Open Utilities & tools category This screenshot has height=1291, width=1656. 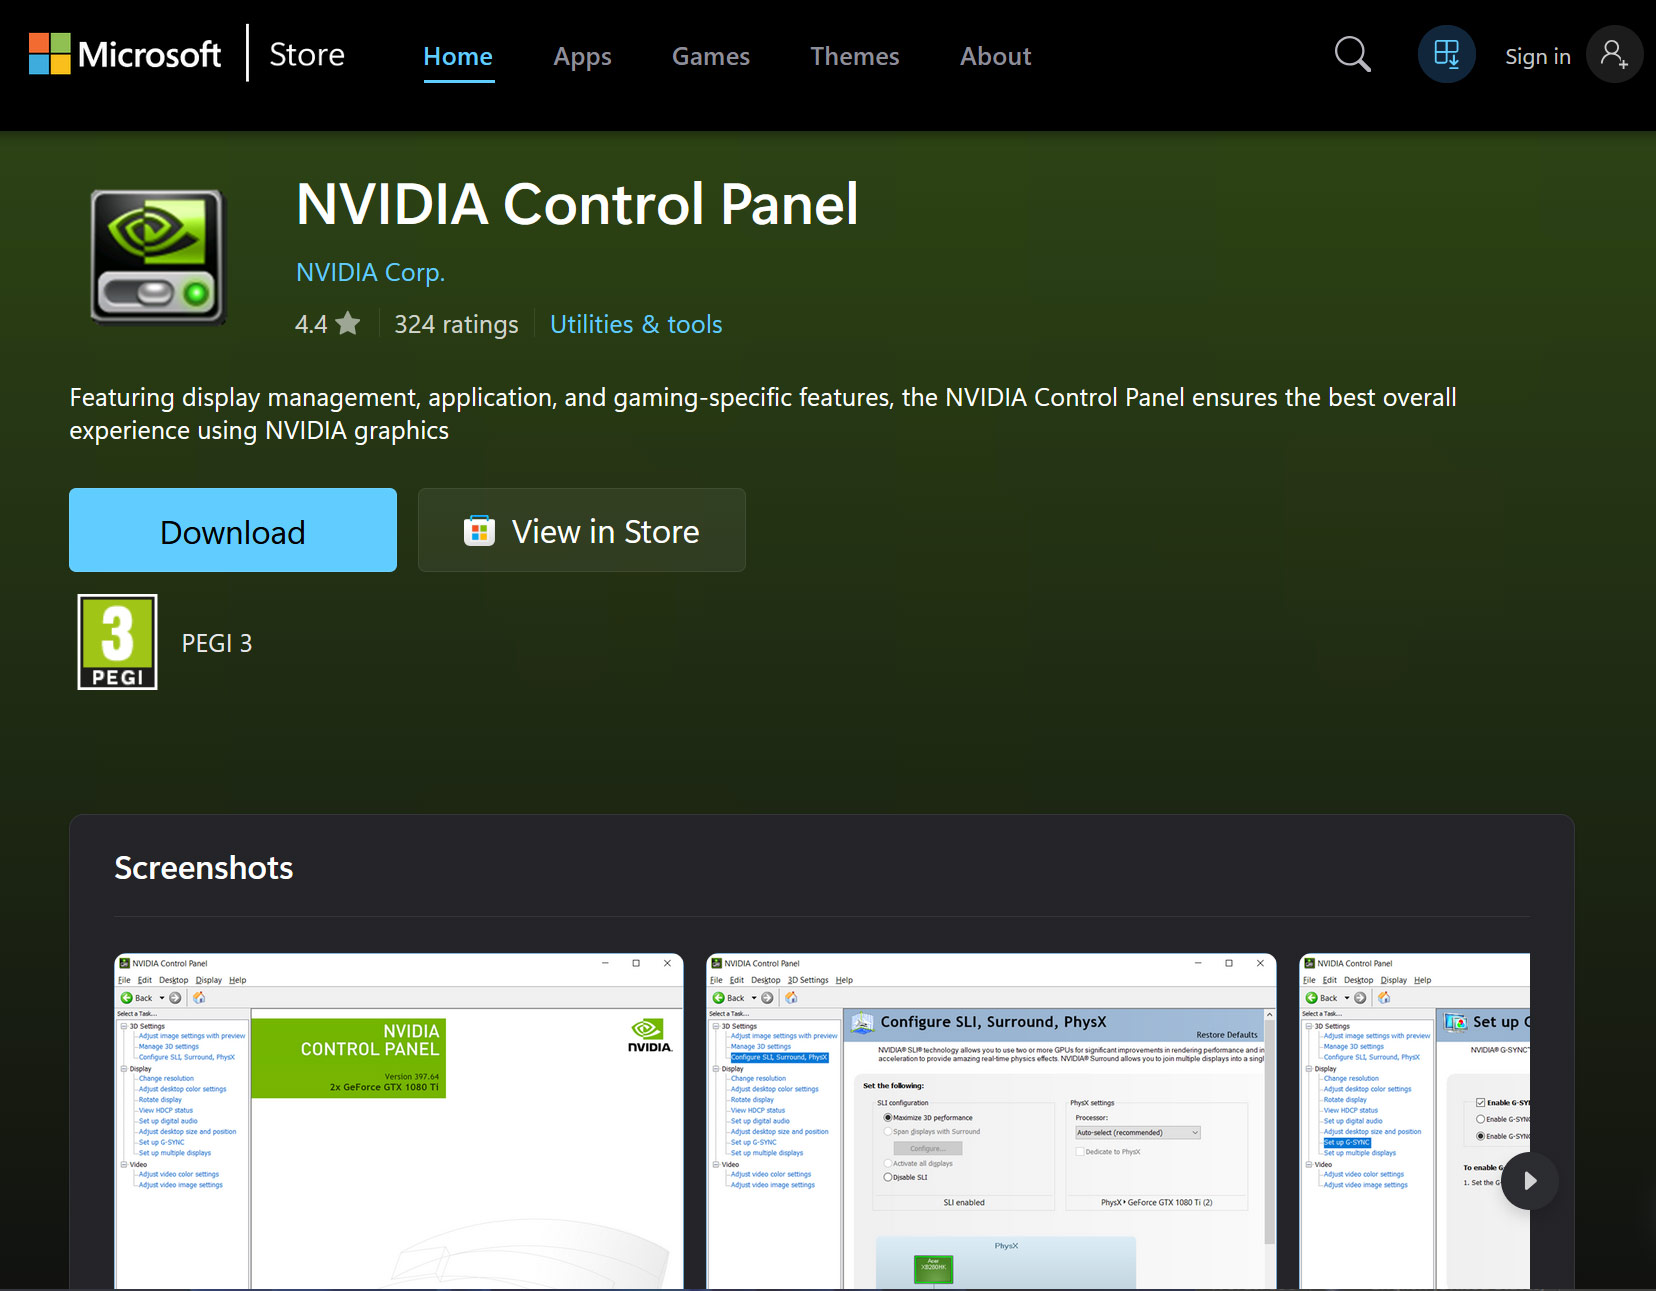(x=636, y=324)
